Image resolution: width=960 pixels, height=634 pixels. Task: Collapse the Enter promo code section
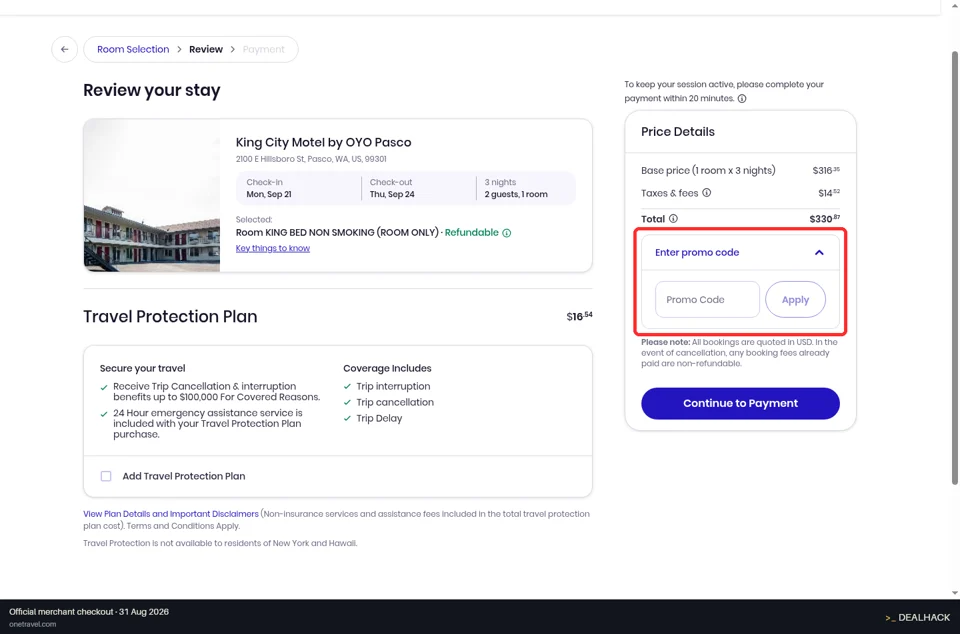click(x=819, y=252)
